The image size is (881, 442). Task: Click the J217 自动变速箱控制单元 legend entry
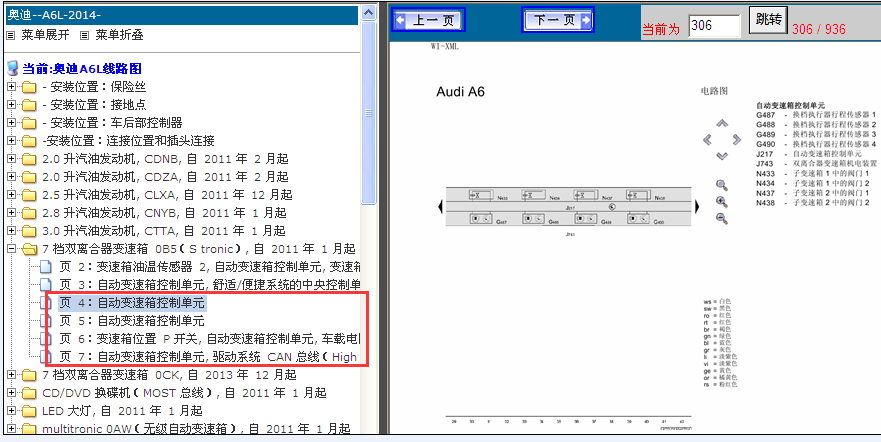(809, 153)
